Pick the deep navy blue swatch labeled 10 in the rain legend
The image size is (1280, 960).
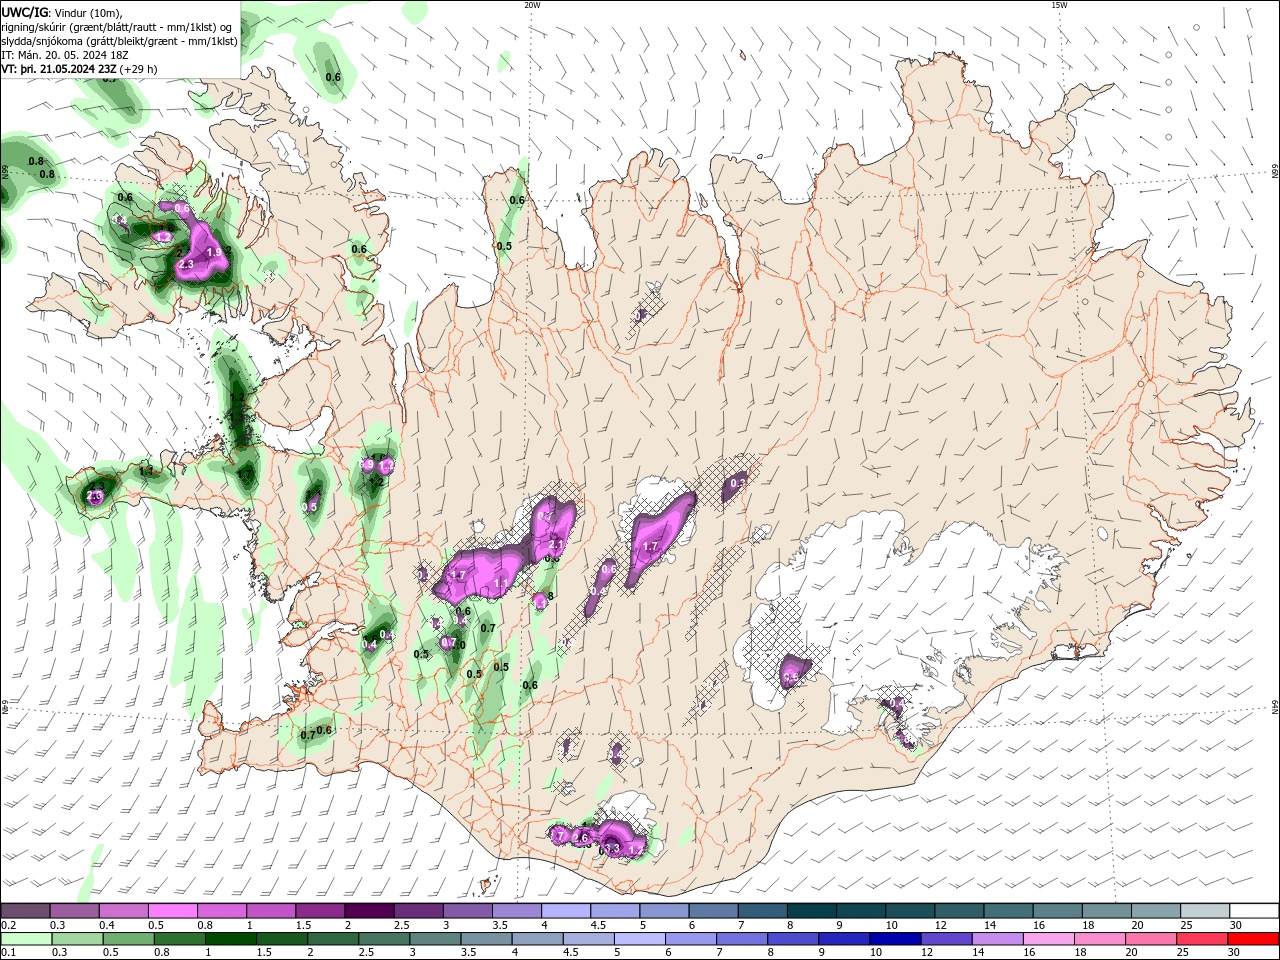(x=895, y=939)
